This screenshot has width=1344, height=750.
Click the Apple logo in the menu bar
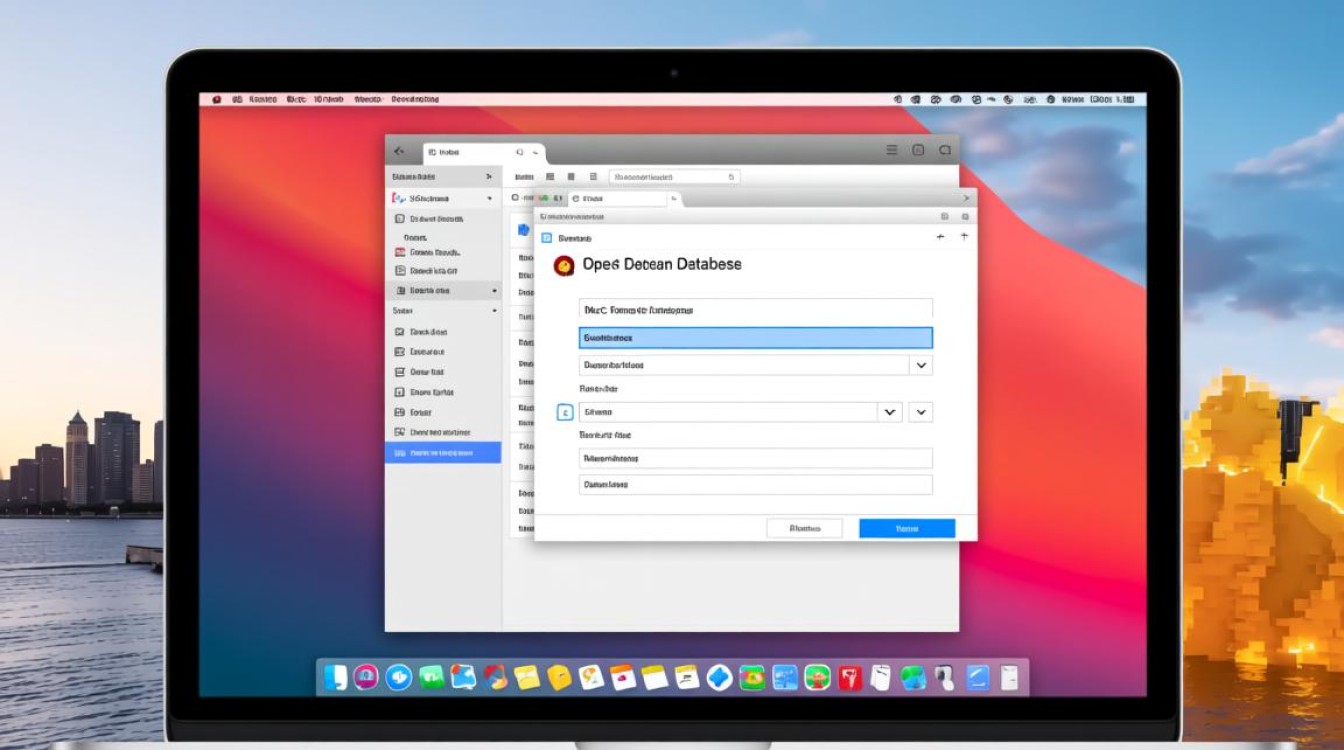[x=215, y=100]
